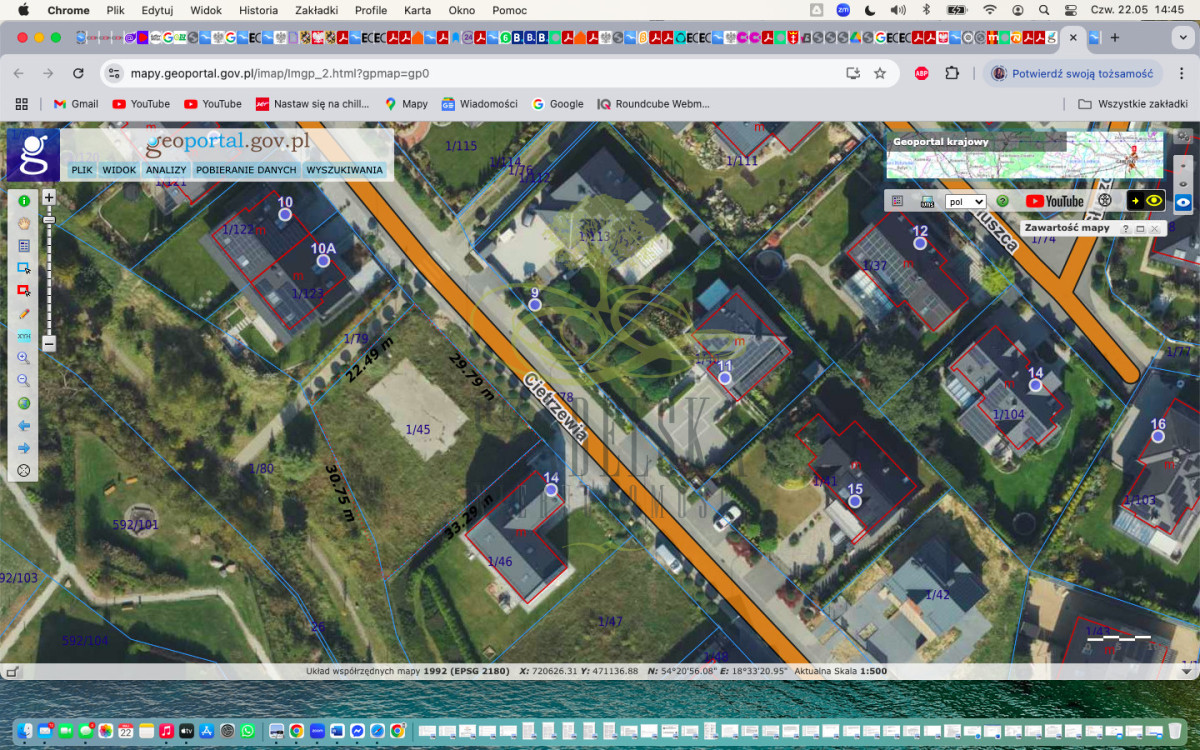
Task: Click the magnifier zoom-in tool
Action: [x=24, y=358]
